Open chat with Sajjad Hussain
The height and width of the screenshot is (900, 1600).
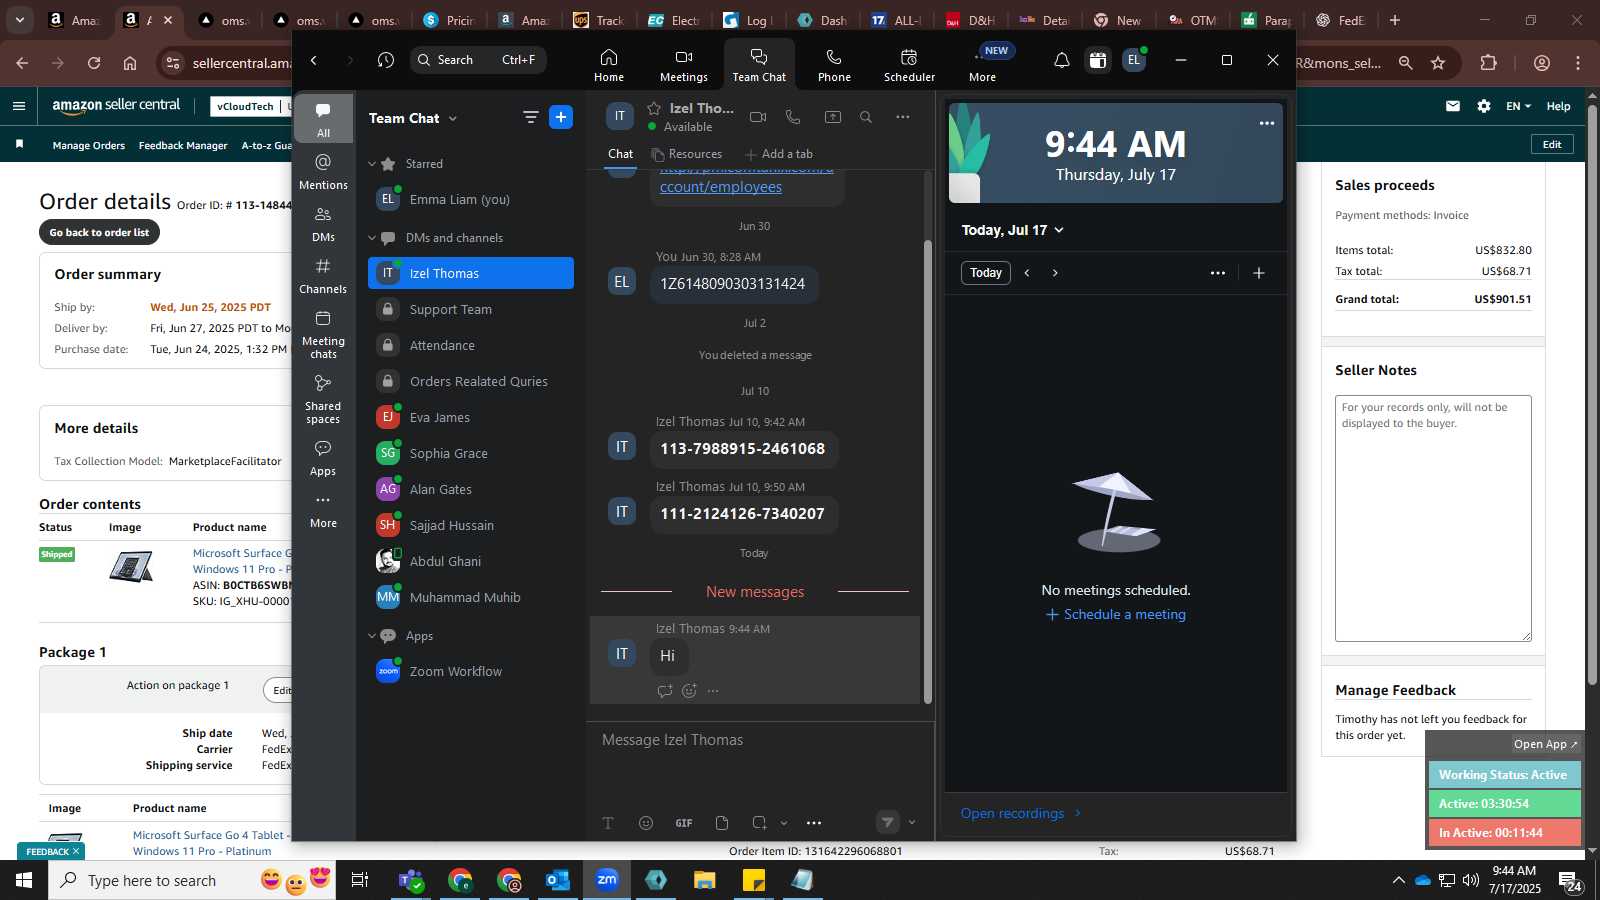click(471, 525)
